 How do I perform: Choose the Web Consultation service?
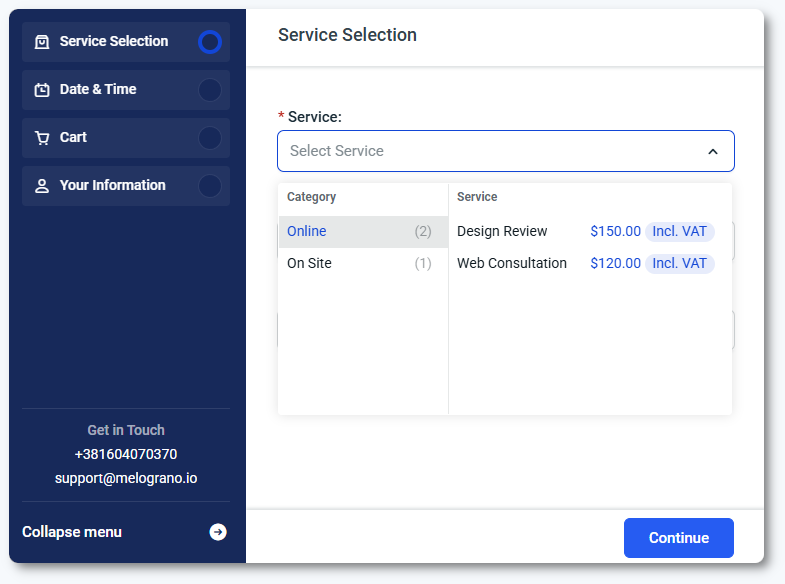click(x=512, y=263)
